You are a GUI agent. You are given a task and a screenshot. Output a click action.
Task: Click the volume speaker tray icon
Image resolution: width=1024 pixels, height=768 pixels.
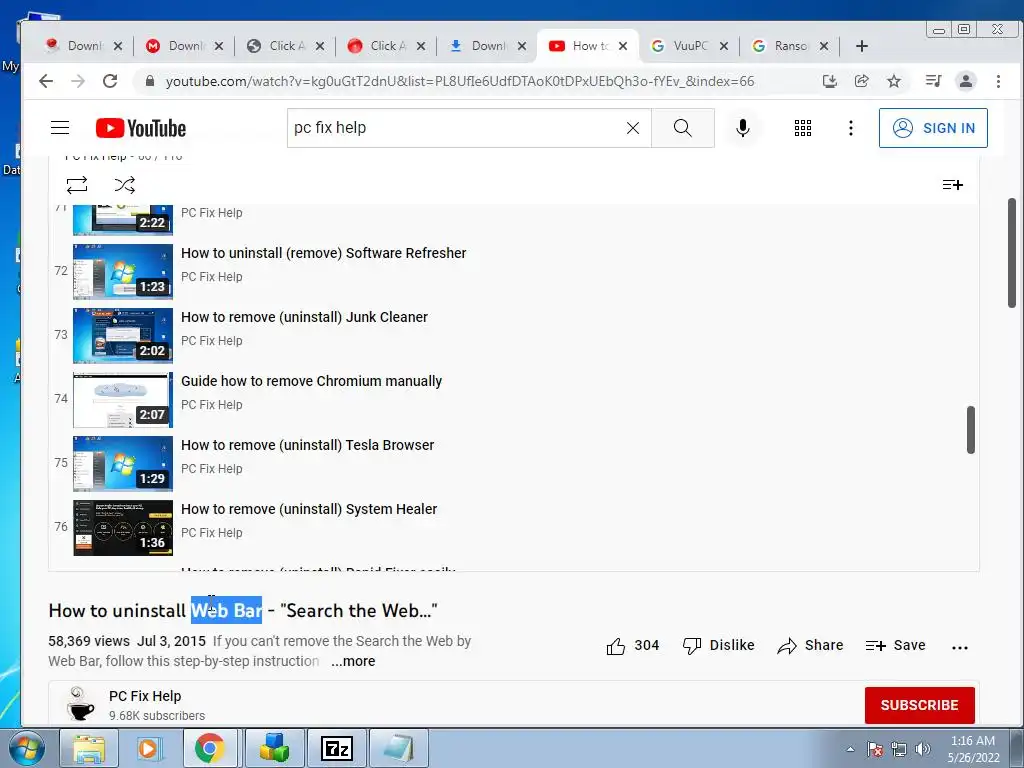click(x=923, y=749)
